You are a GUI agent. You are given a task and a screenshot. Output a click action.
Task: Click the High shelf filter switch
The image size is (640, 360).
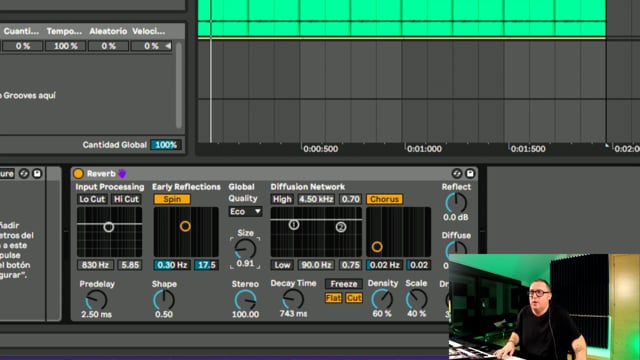pos(282,199)
